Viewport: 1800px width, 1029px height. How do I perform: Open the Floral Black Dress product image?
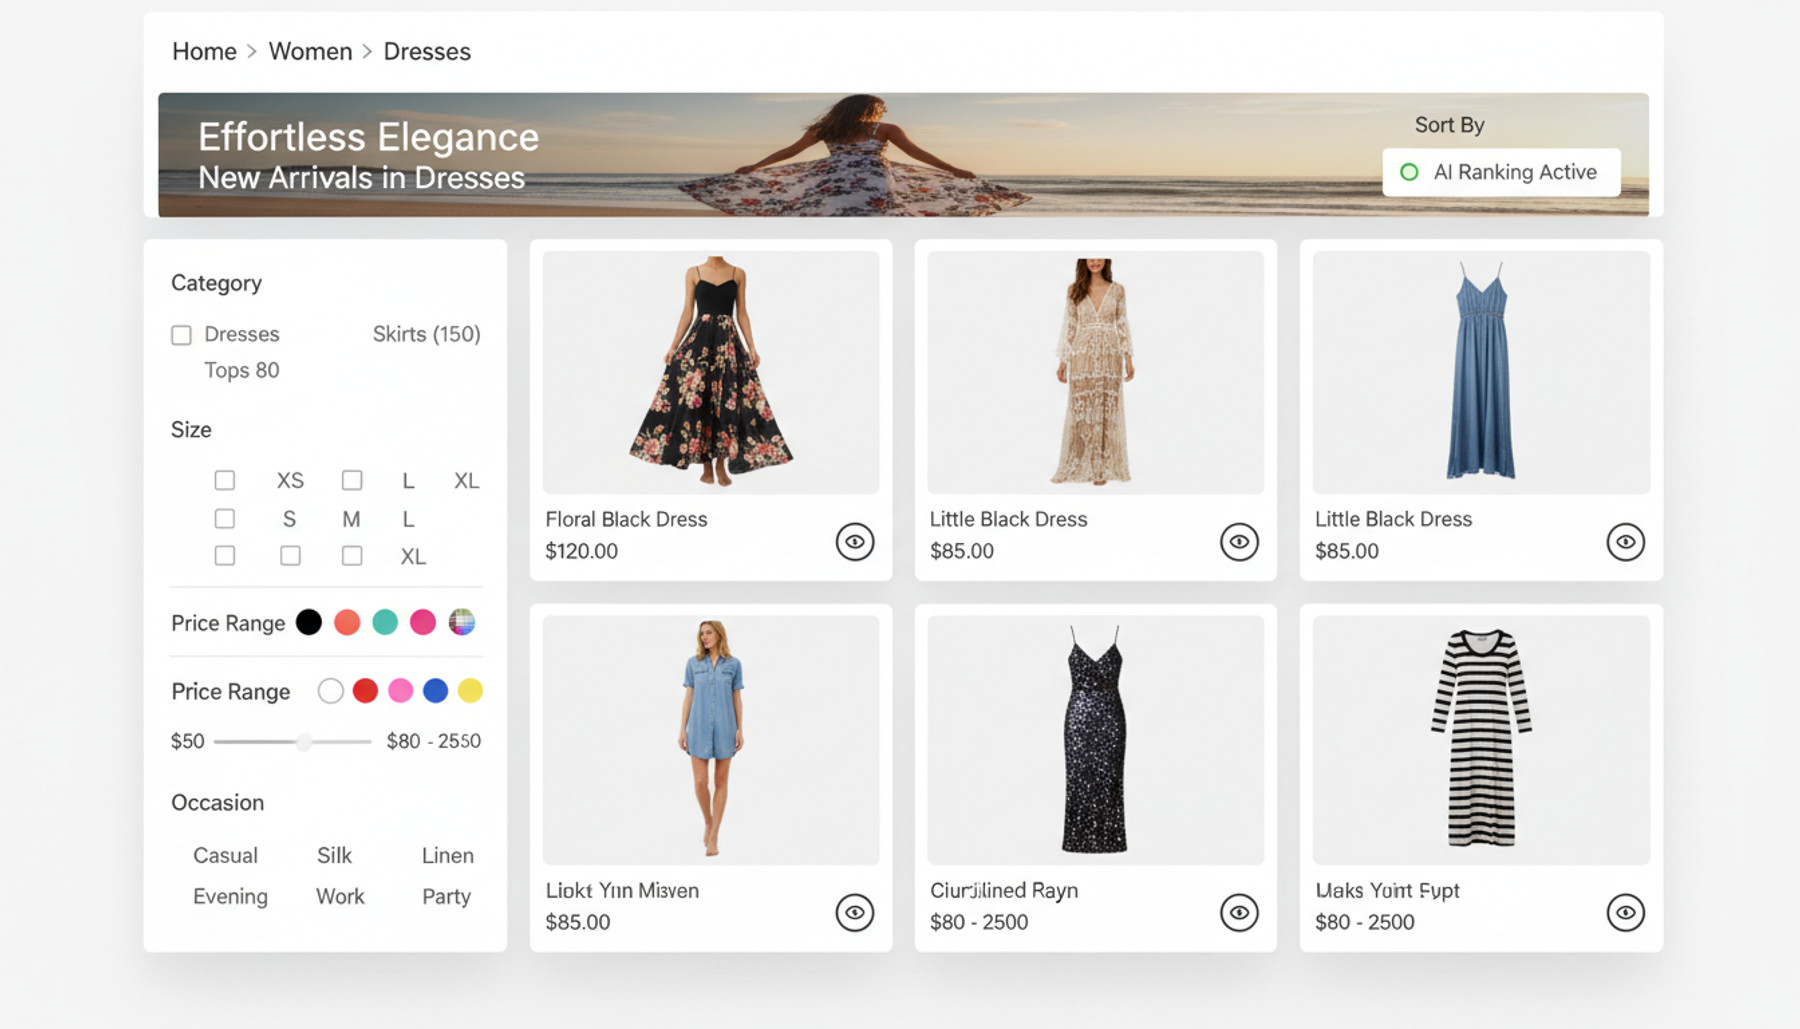[711, 372]
